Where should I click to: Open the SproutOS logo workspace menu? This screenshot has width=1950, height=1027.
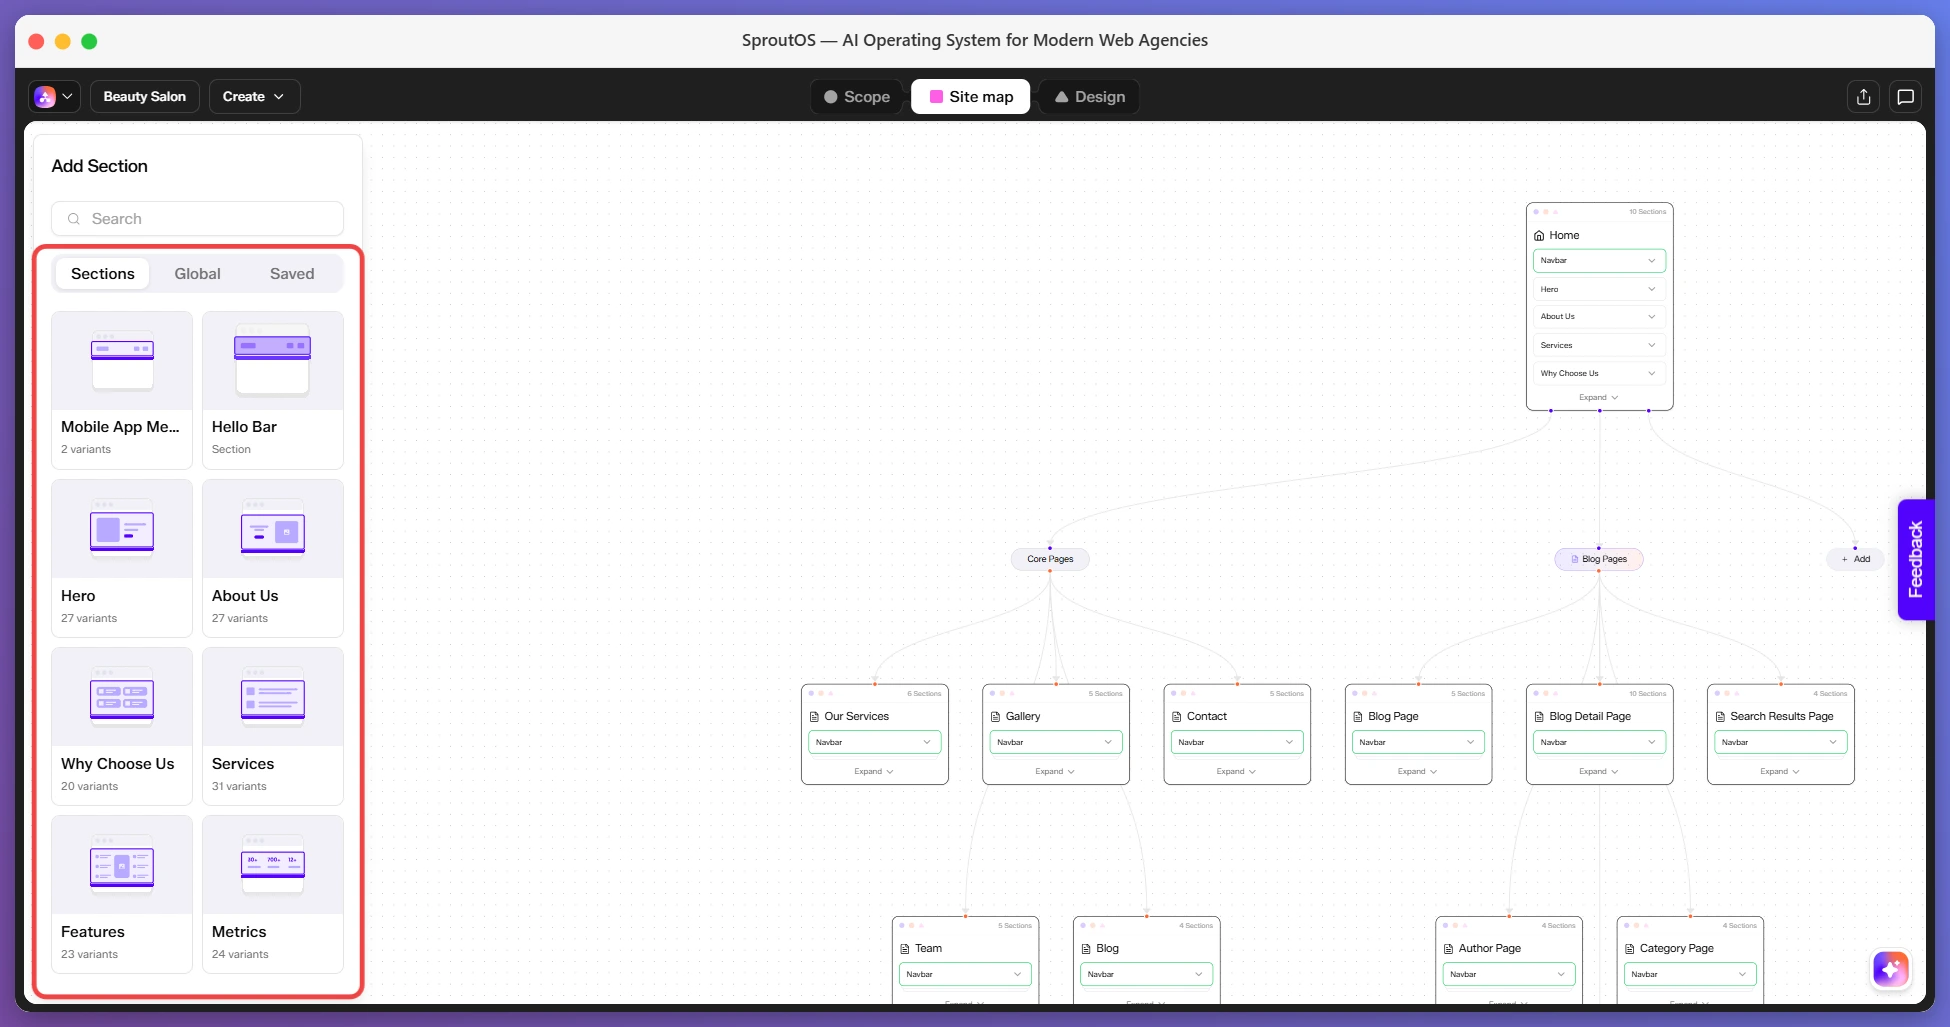pyautogui.click(x=54, y=97)
